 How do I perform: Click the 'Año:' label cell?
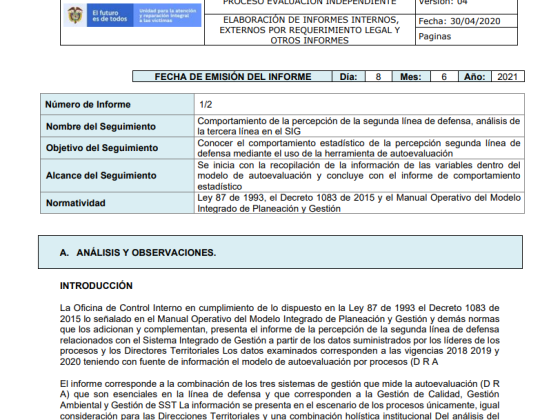click(x=475, y=77)
